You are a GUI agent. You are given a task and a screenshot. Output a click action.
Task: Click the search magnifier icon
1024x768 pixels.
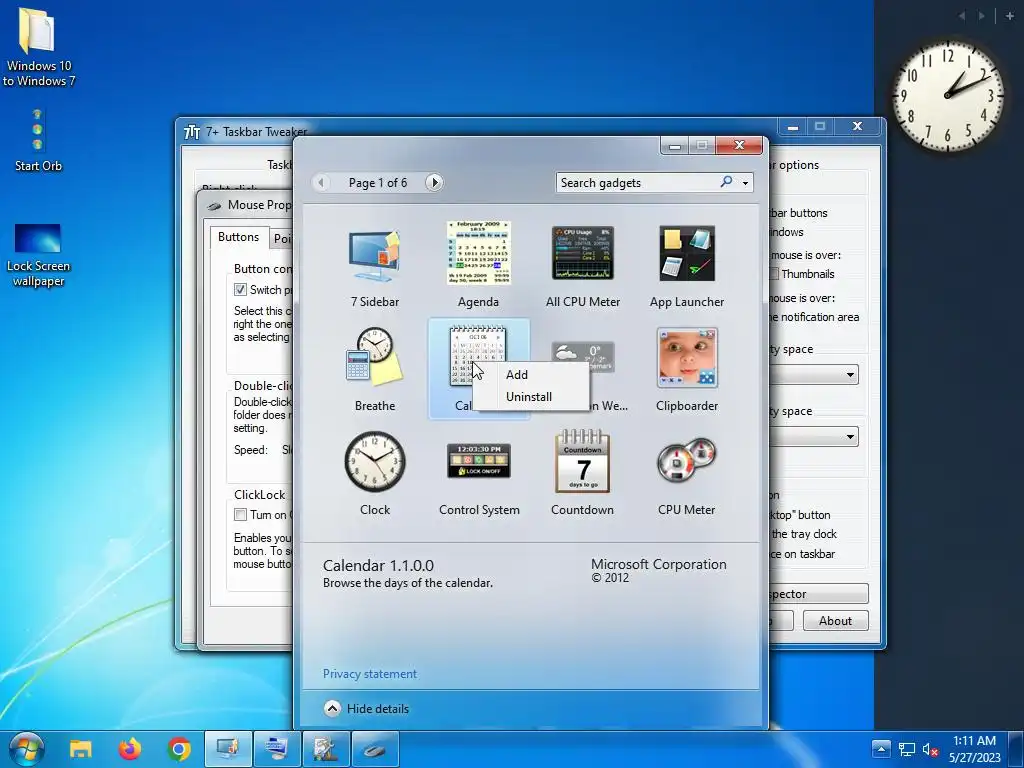tap(726, 182)
